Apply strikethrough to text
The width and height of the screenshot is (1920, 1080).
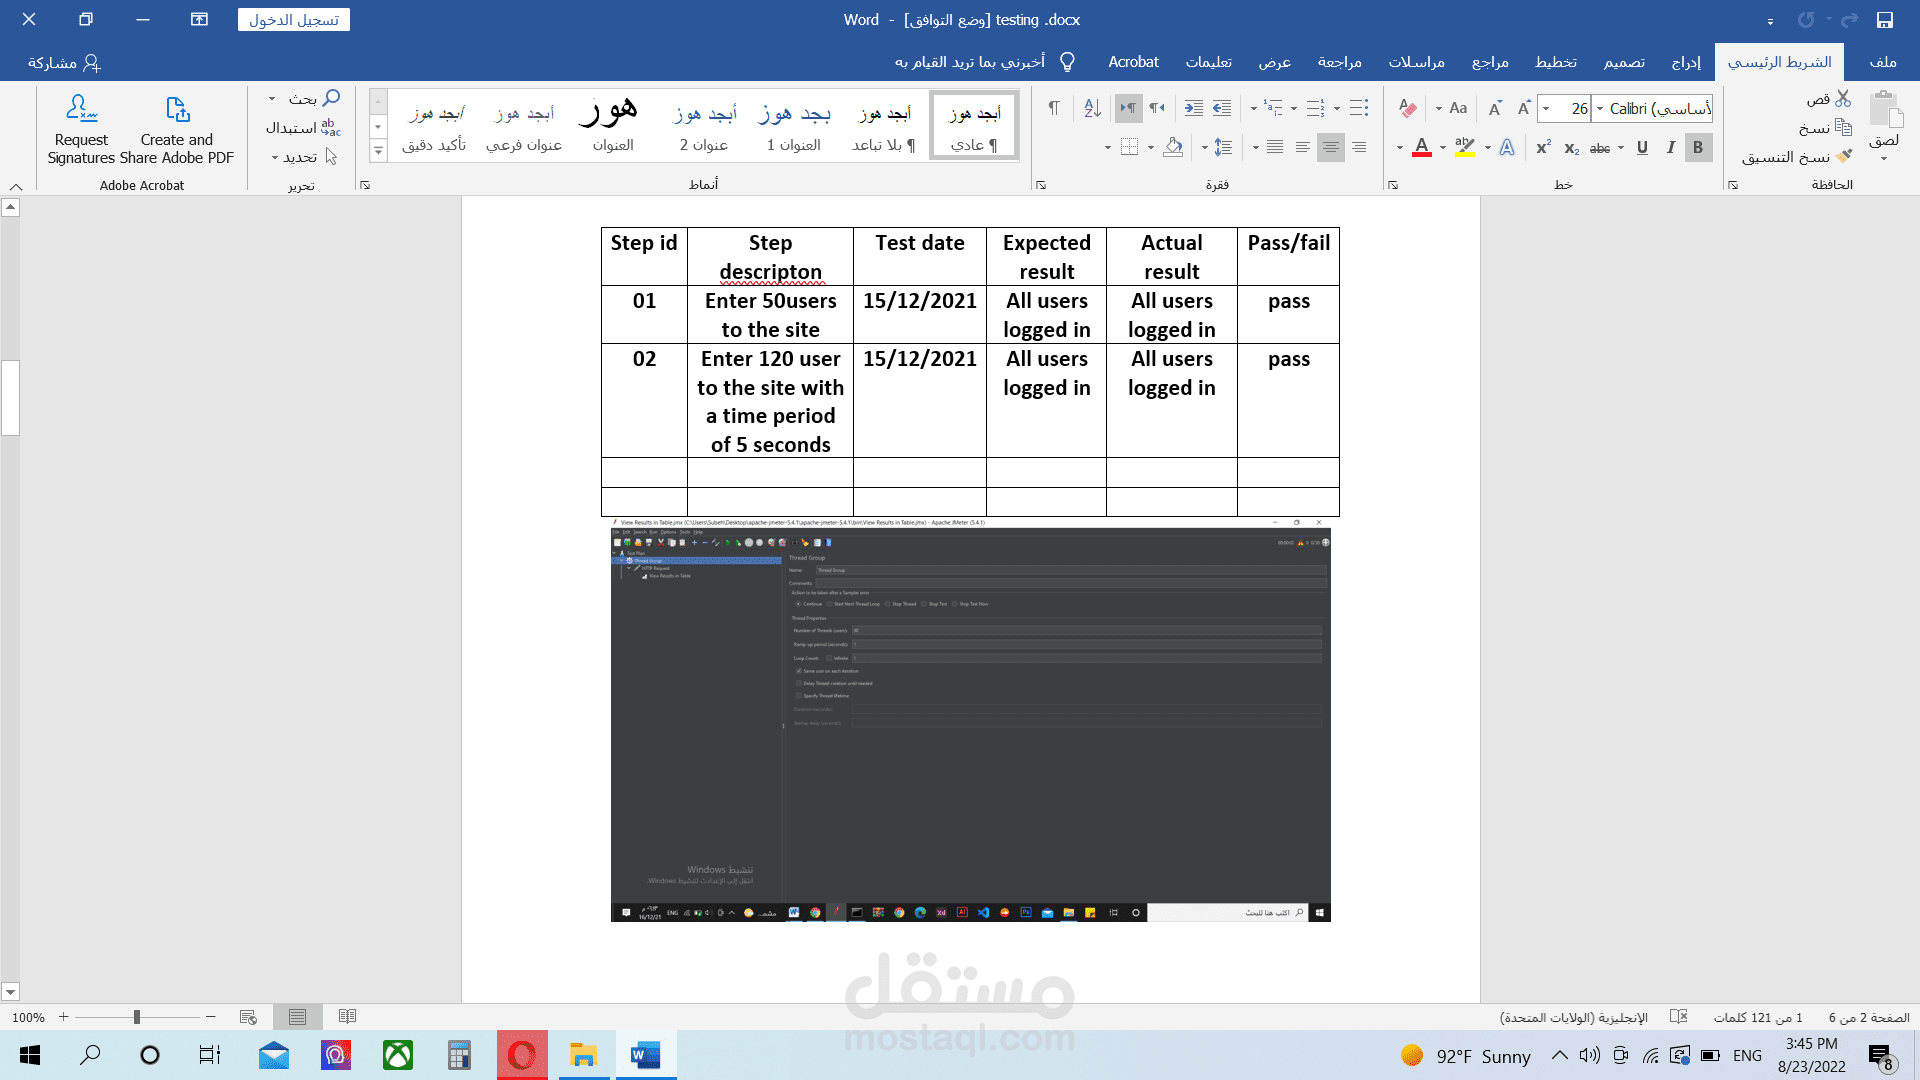[1601, 147]
